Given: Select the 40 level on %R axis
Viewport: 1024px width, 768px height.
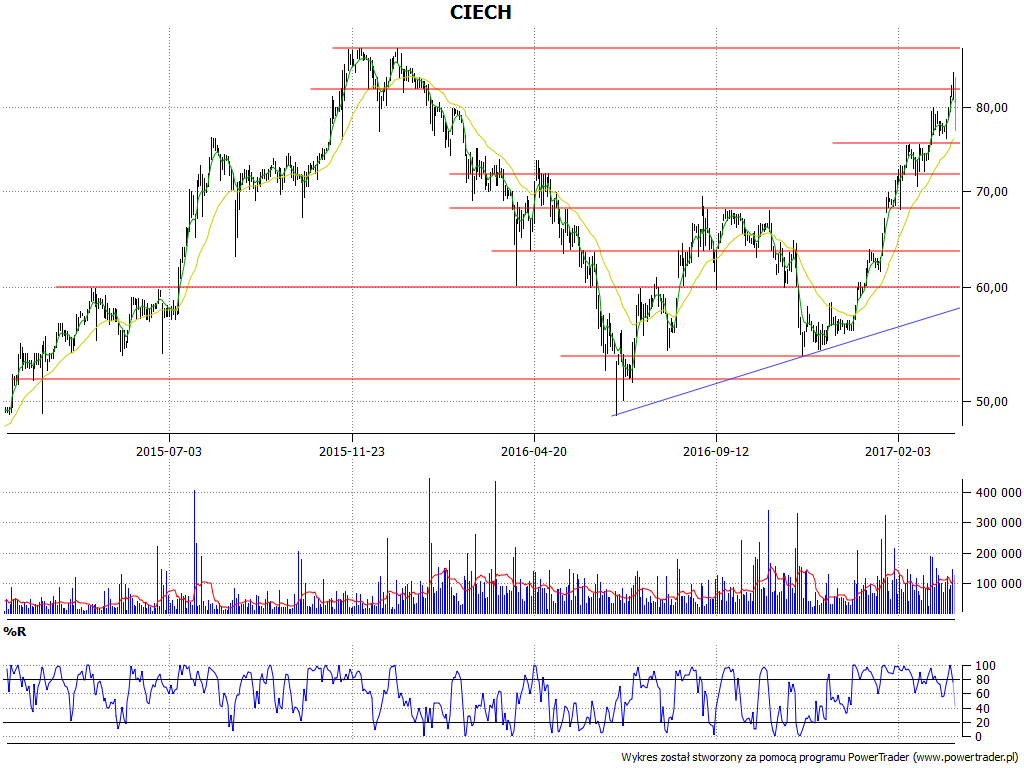Looking at the screenshot, I should click(982, 709).
